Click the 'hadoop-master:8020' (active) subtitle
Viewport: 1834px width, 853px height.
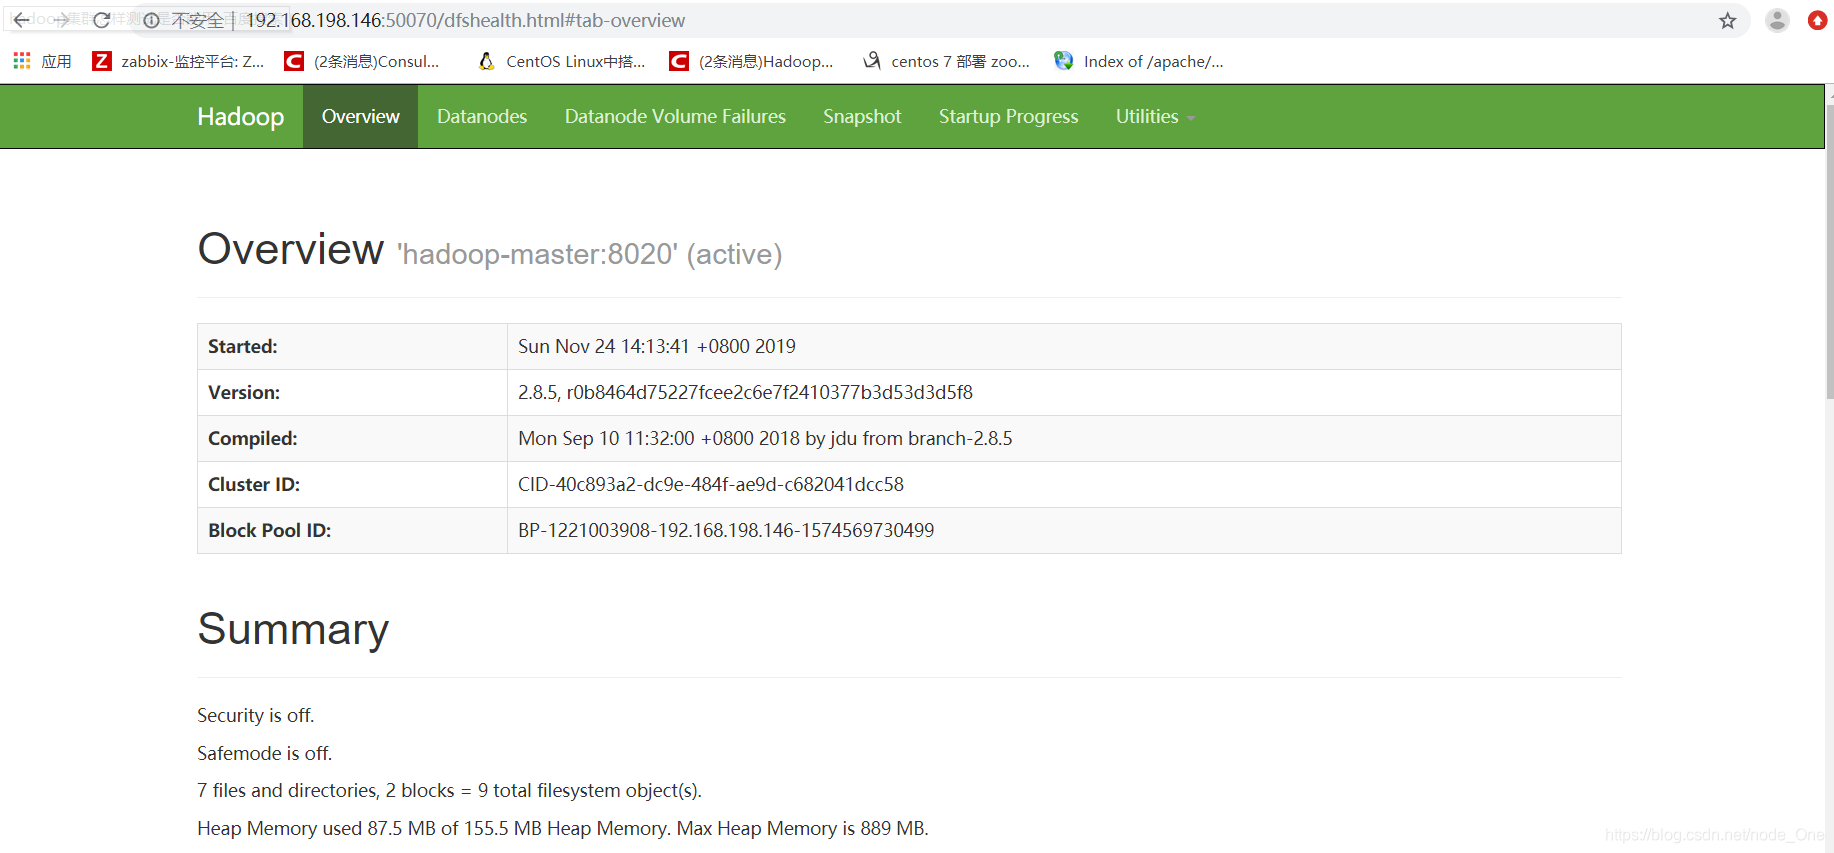click(590, 254)
